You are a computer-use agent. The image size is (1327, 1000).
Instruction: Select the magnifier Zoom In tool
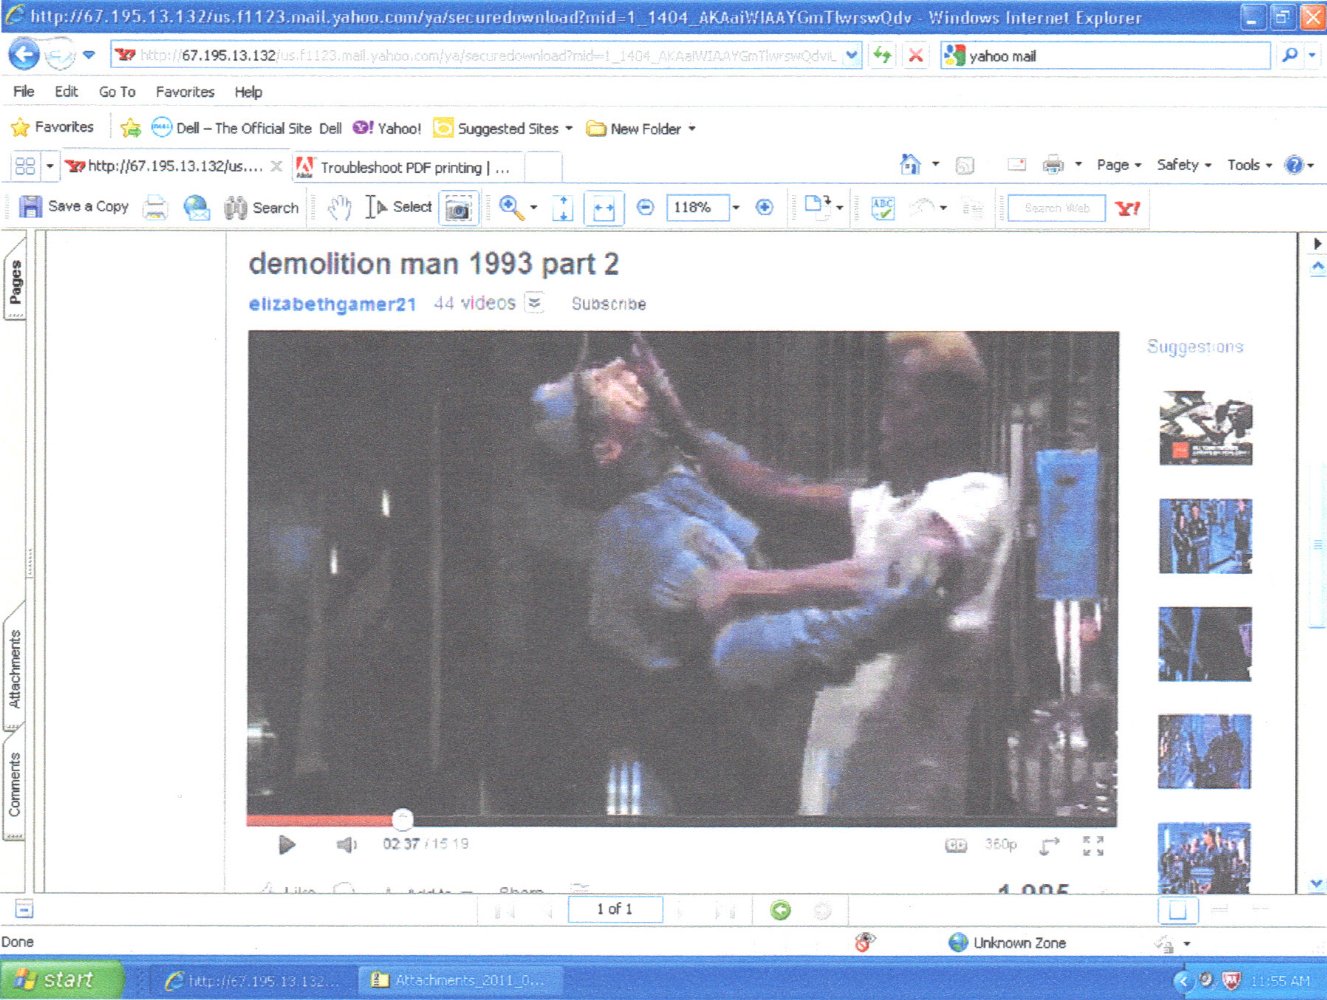pyautogui.click(x=511, y=207)
